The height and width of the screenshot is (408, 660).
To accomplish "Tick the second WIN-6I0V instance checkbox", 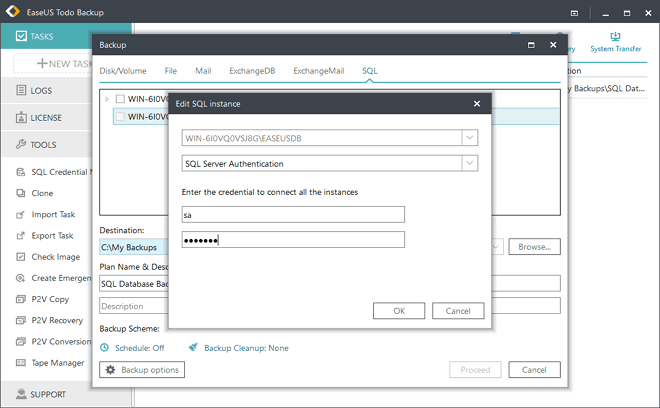I will coord(120,117).
